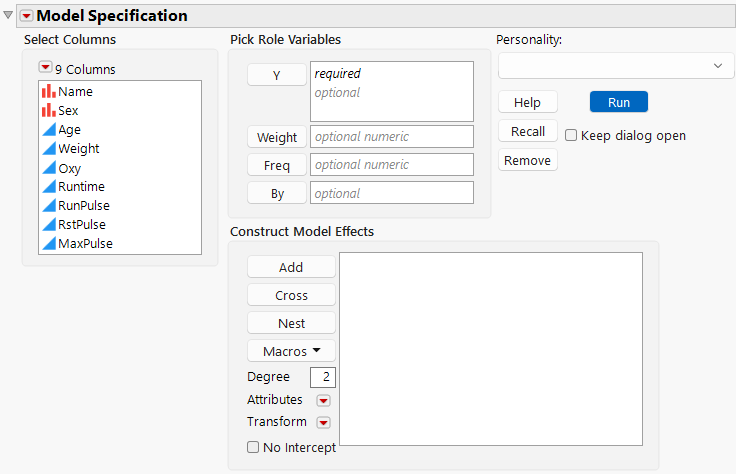This screenshot has width=736, height=474.
Task: Click the red triangle next to Model Specification
Action: (27, 16)
